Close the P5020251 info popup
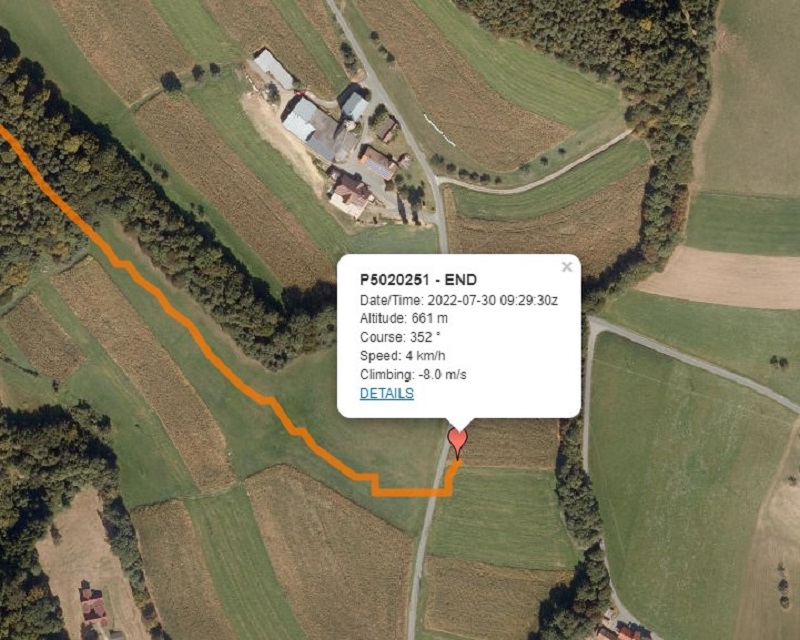The image size is (800, 640). click(567, 267)
